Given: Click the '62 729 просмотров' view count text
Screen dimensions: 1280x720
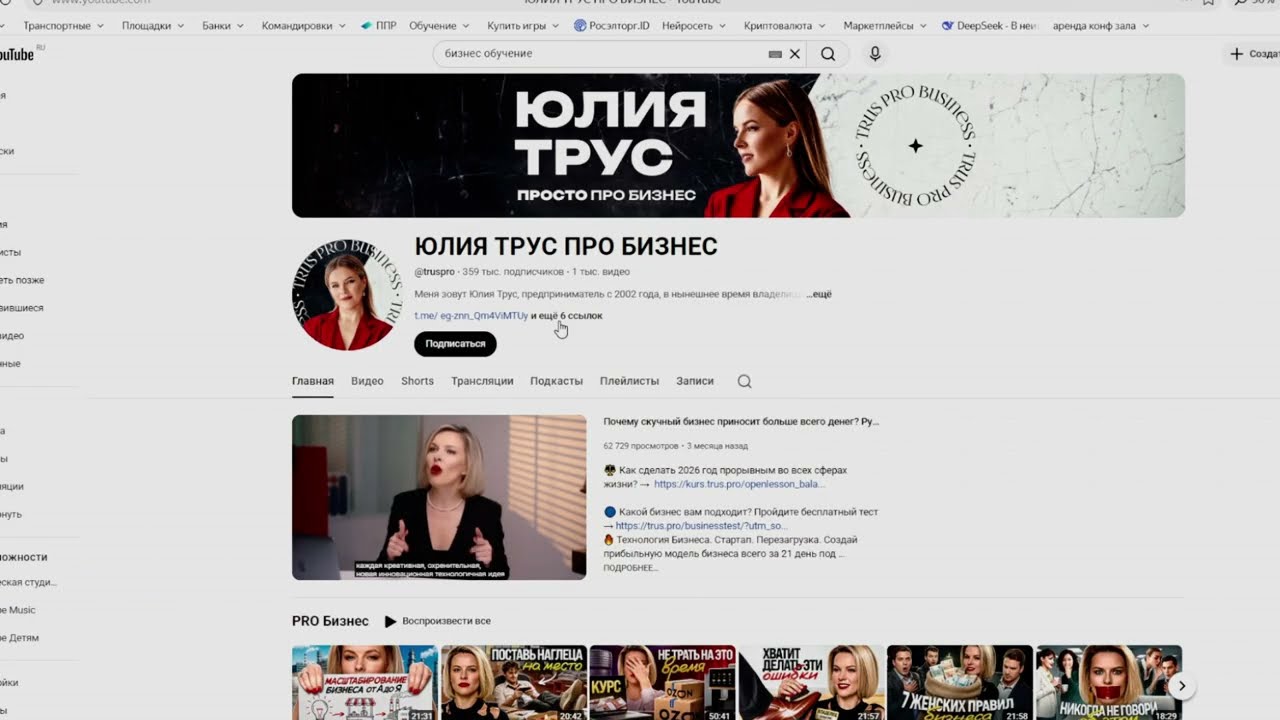Looking at the screenshot, I should (641, 446).
